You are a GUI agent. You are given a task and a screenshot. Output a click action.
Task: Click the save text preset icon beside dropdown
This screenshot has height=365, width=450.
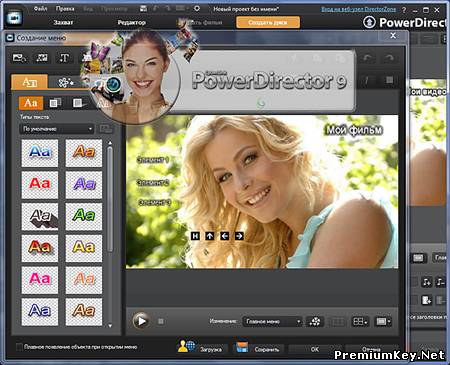106,129
